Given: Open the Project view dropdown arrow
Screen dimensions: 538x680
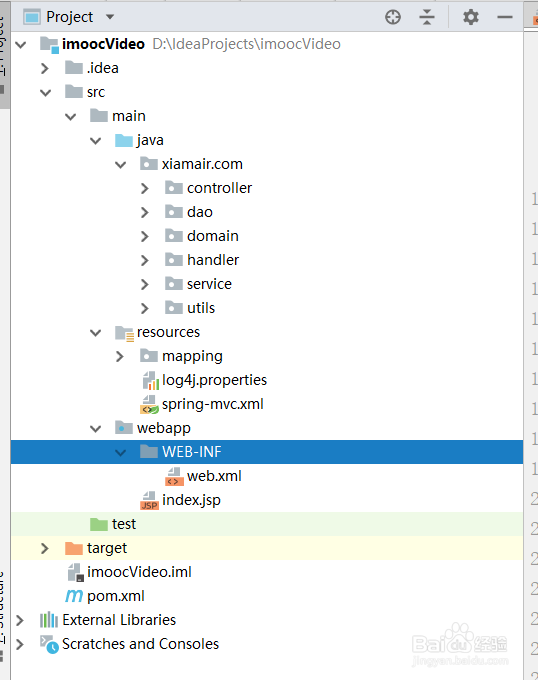Looking at the screenshot, I should pos(110,17).
